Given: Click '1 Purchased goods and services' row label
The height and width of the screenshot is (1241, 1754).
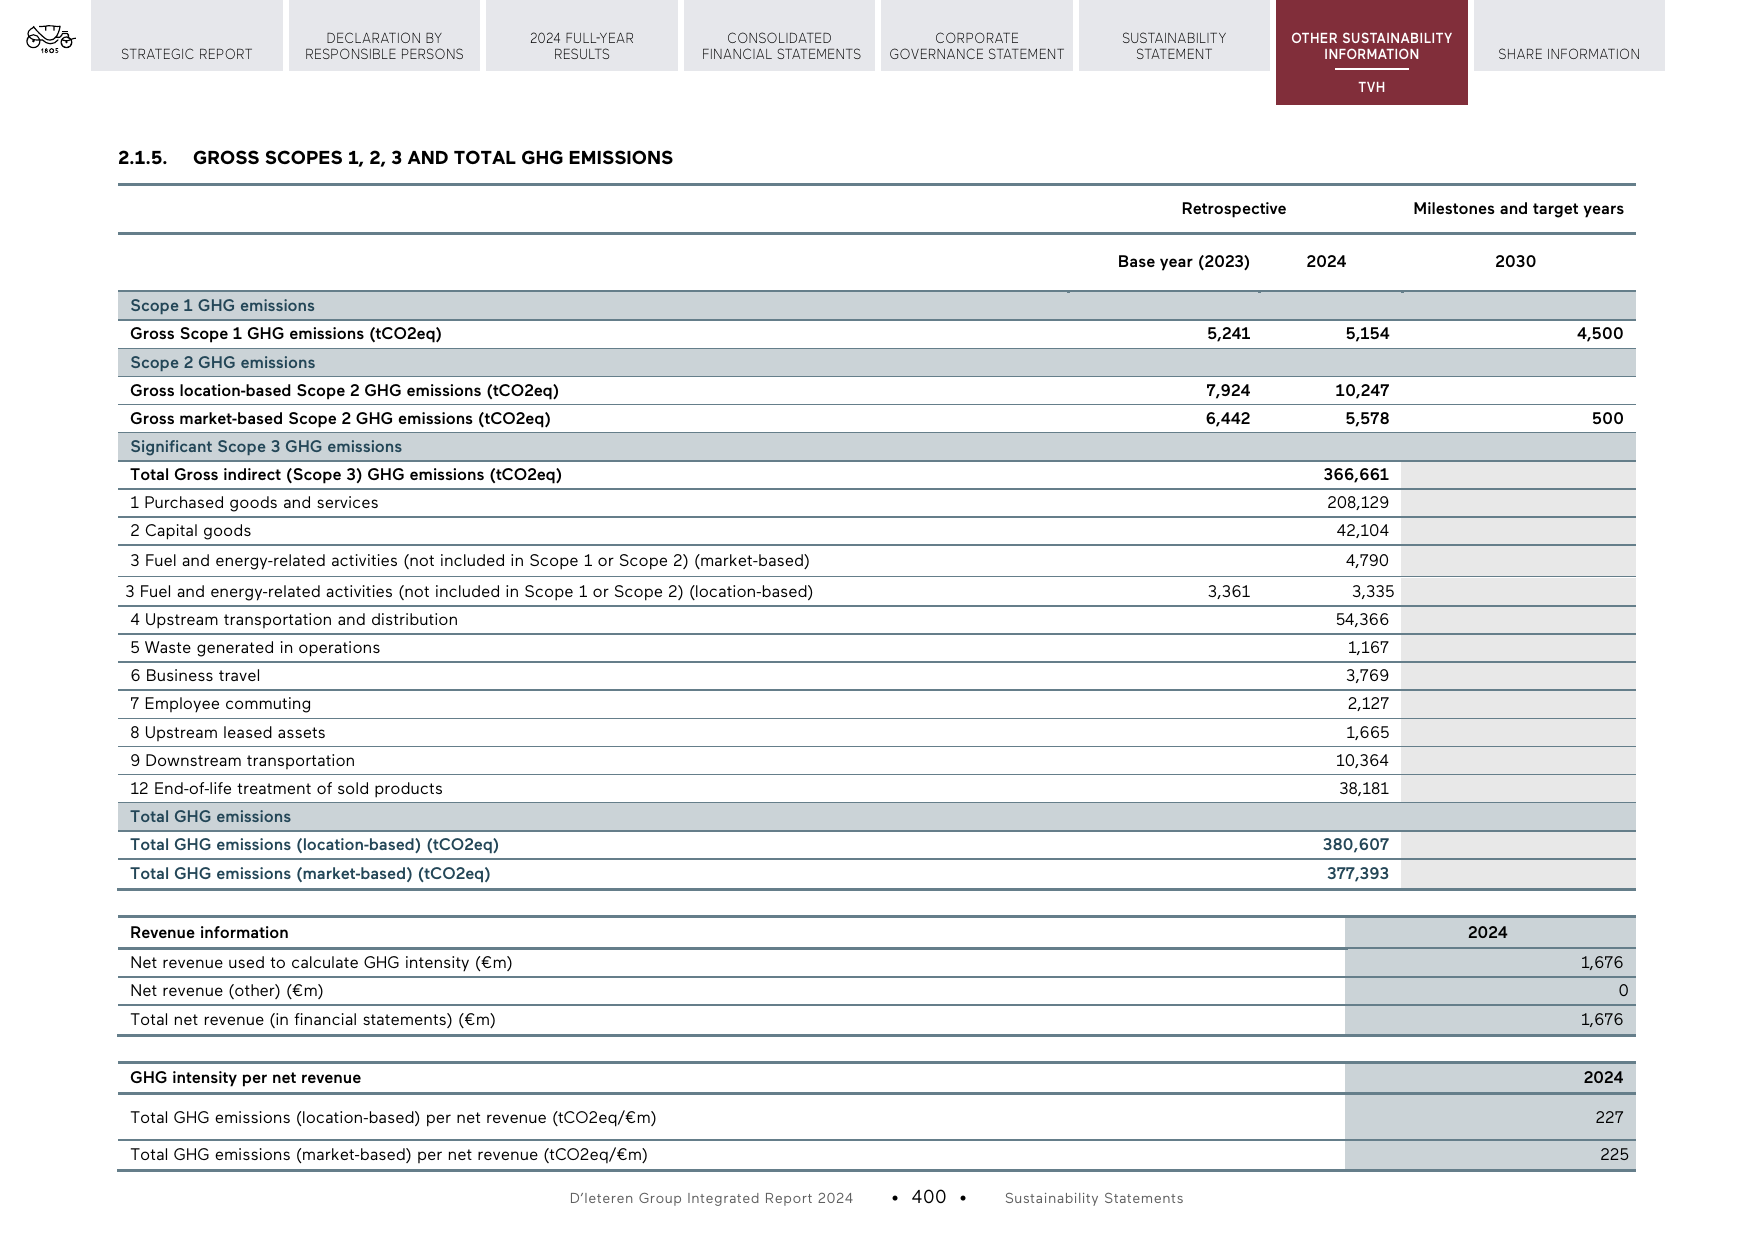Looking at the screenshot, I should [x=254, y=503].
